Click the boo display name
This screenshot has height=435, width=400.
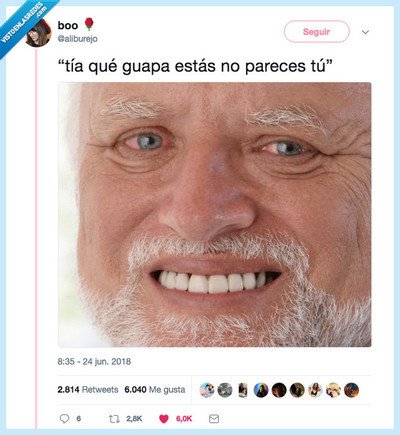click(x=68, y=25)
